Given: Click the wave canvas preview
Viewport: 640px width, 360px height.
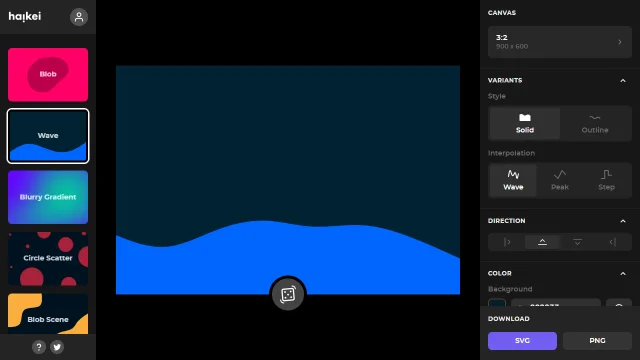Looking at the screenshot, I should click(288, 180).
